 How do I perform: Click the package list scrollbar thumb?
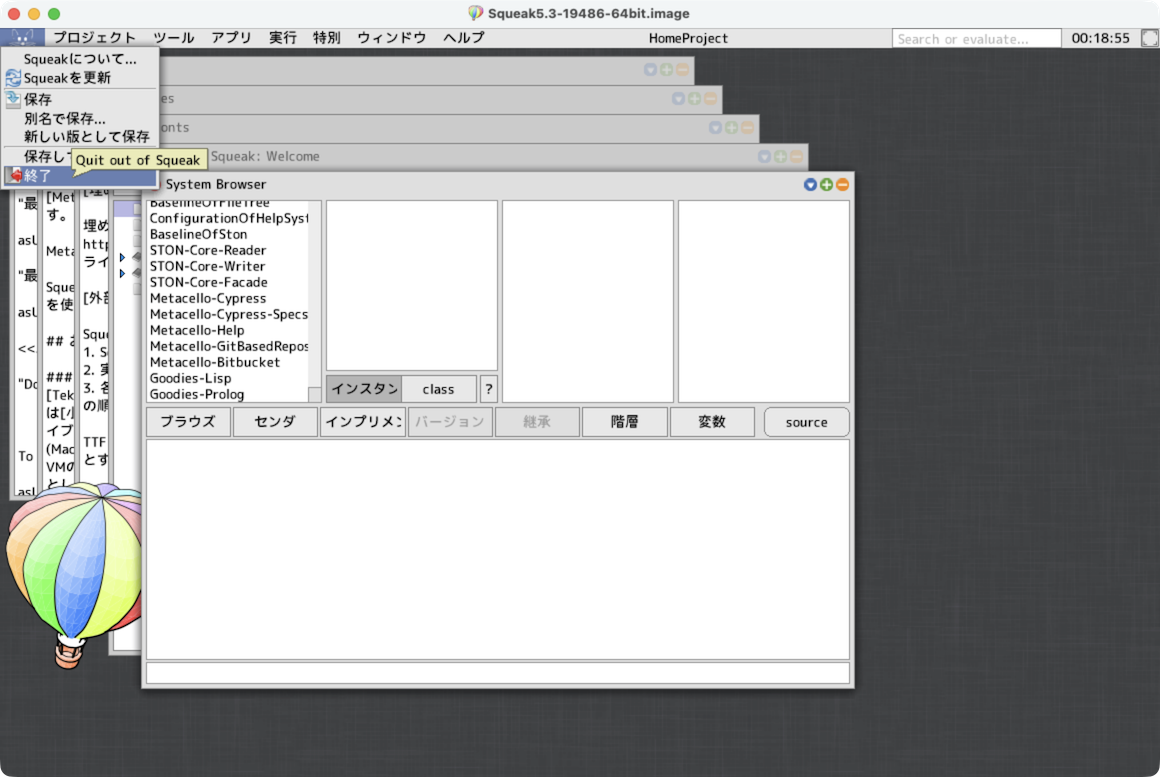(x=315, y=394)
